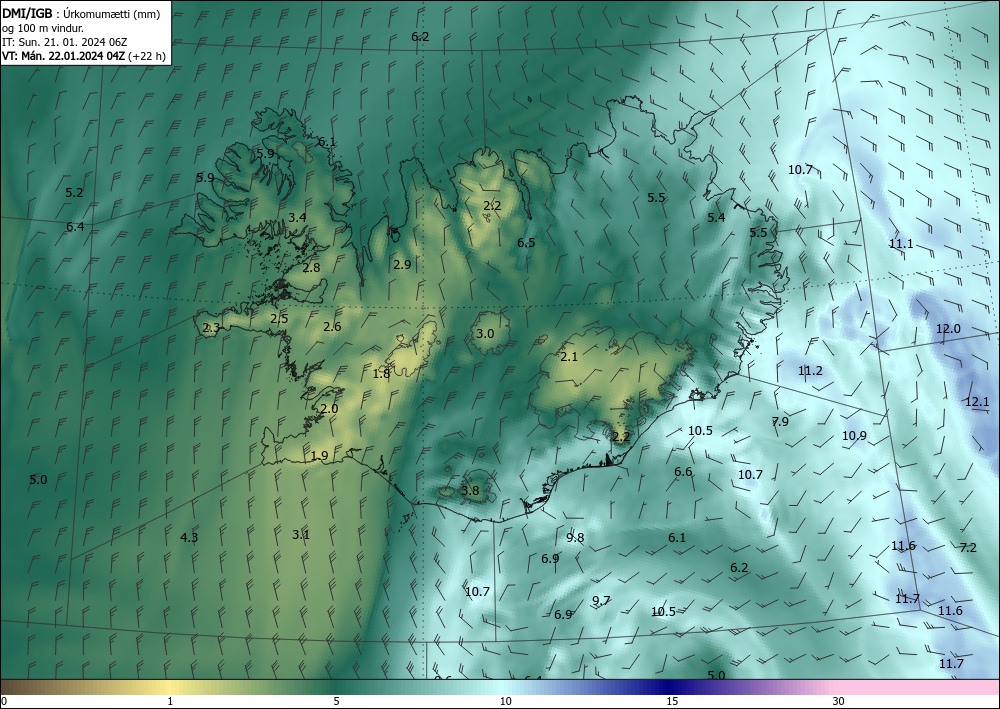
Task: Click the 6.5 value on the map
Action: (x=526, y=242)
